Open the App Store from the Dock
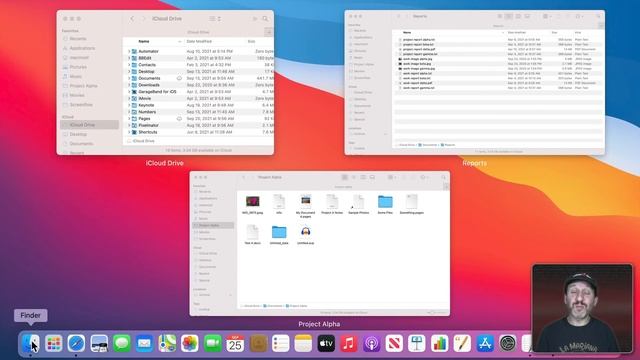 coord(485,343)
